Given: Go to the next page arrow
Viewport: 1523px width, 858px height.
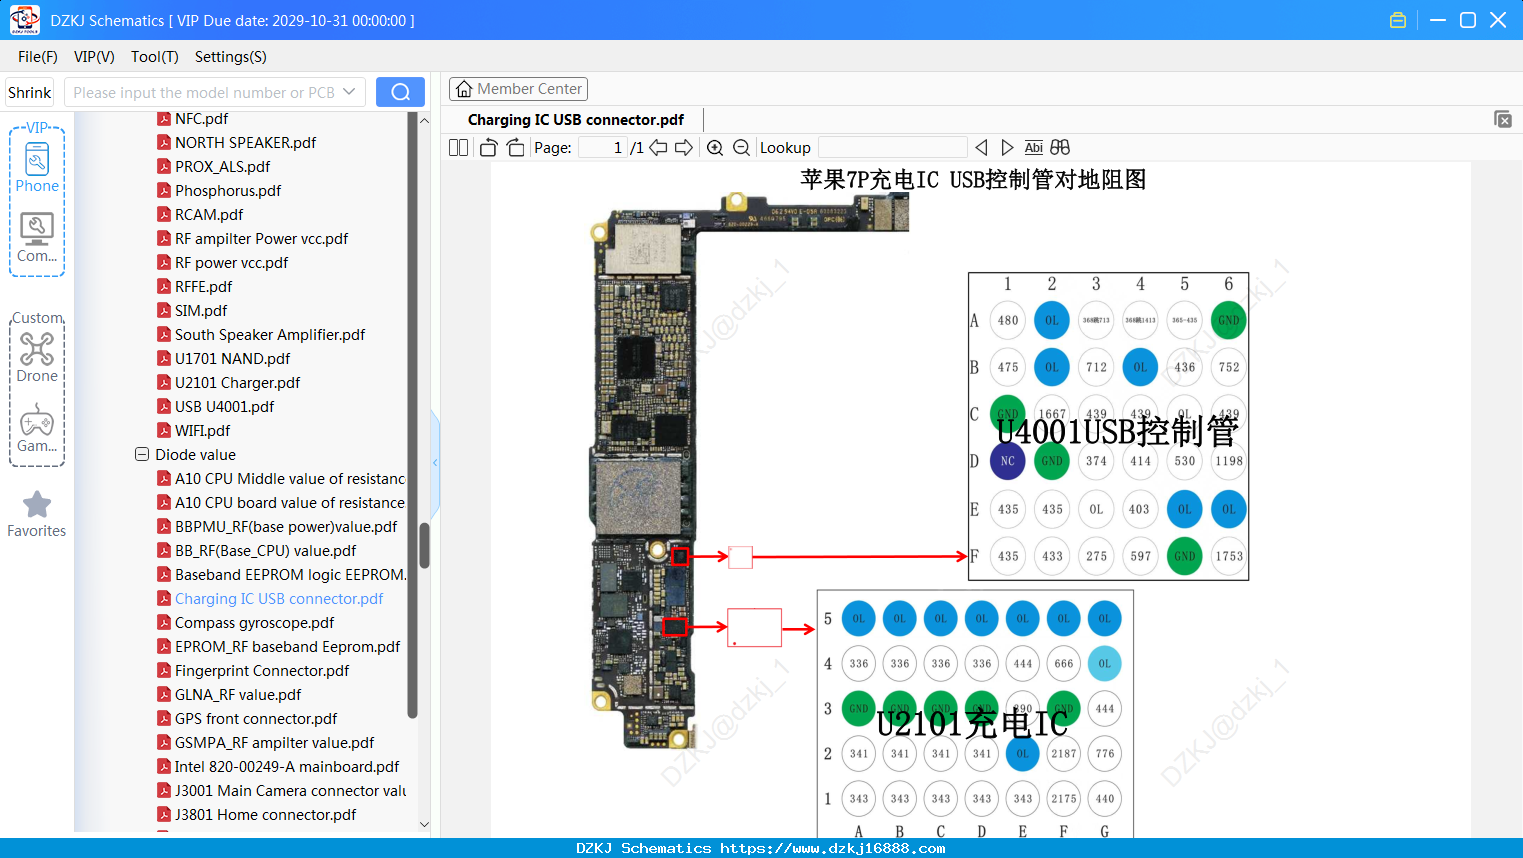Looking at the screenshot, I should coord(684,148).
